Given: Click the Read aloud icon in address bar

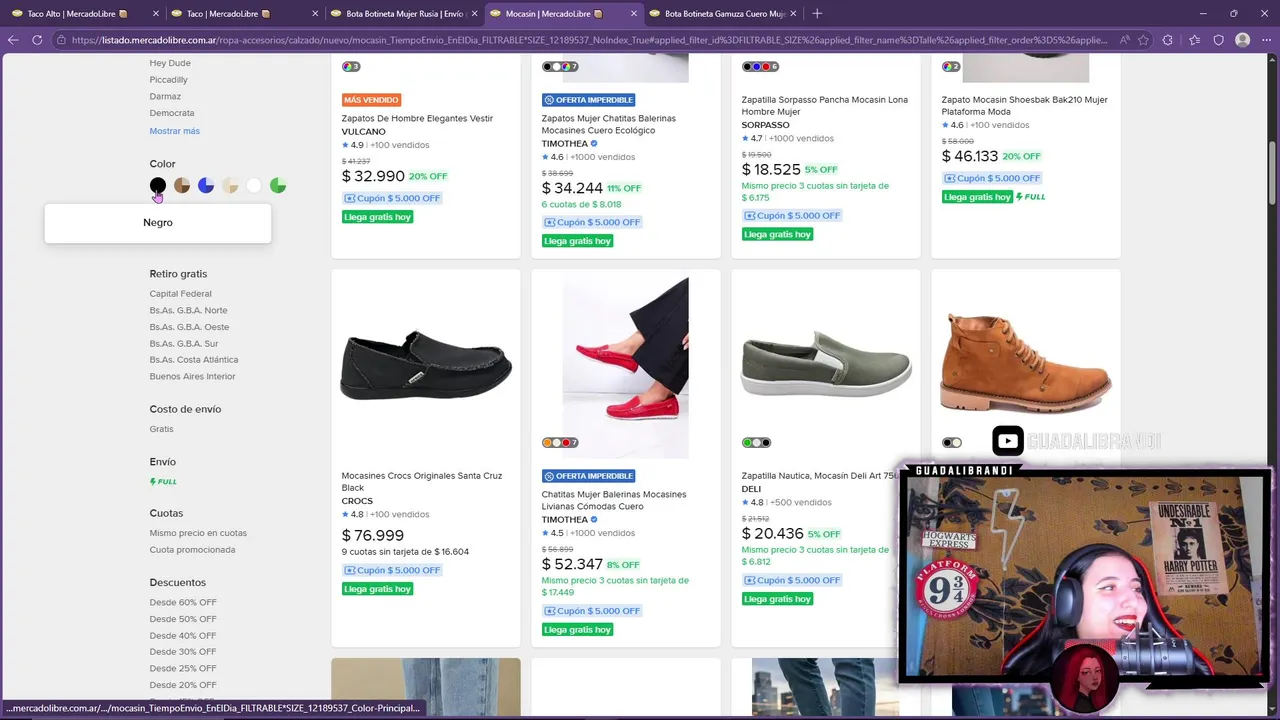Looking at the screenshot, I should (x=1124, y=40).
